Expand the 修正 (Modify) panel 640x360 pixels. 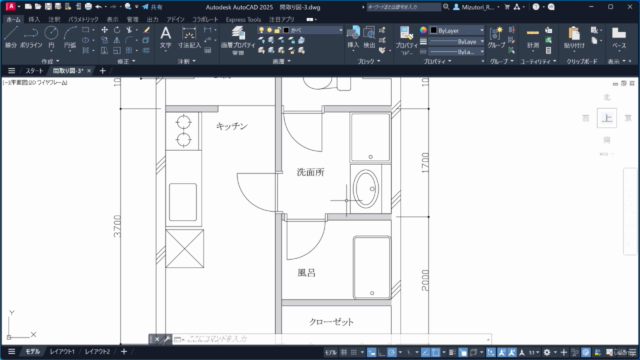(126, 61)
